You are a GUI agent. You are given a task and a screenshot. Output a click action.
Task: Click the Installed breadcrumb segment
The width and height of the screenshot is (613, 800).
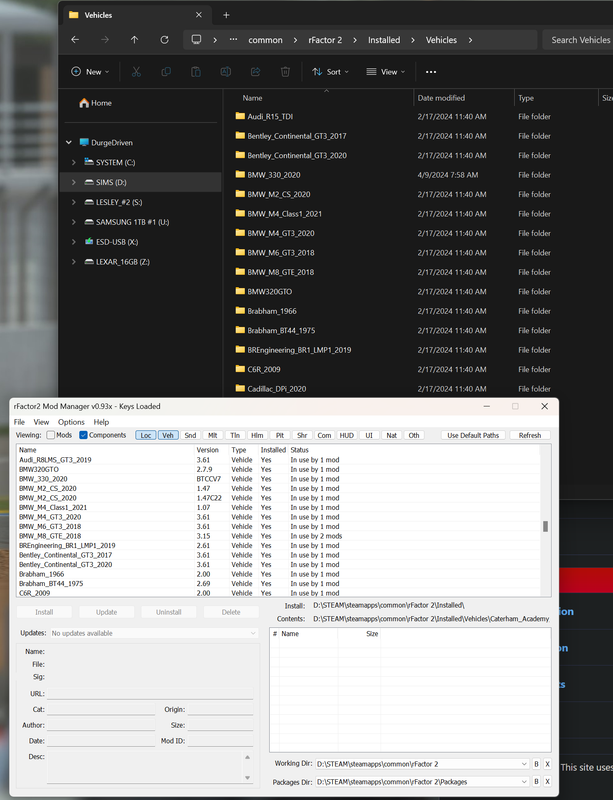384,40
